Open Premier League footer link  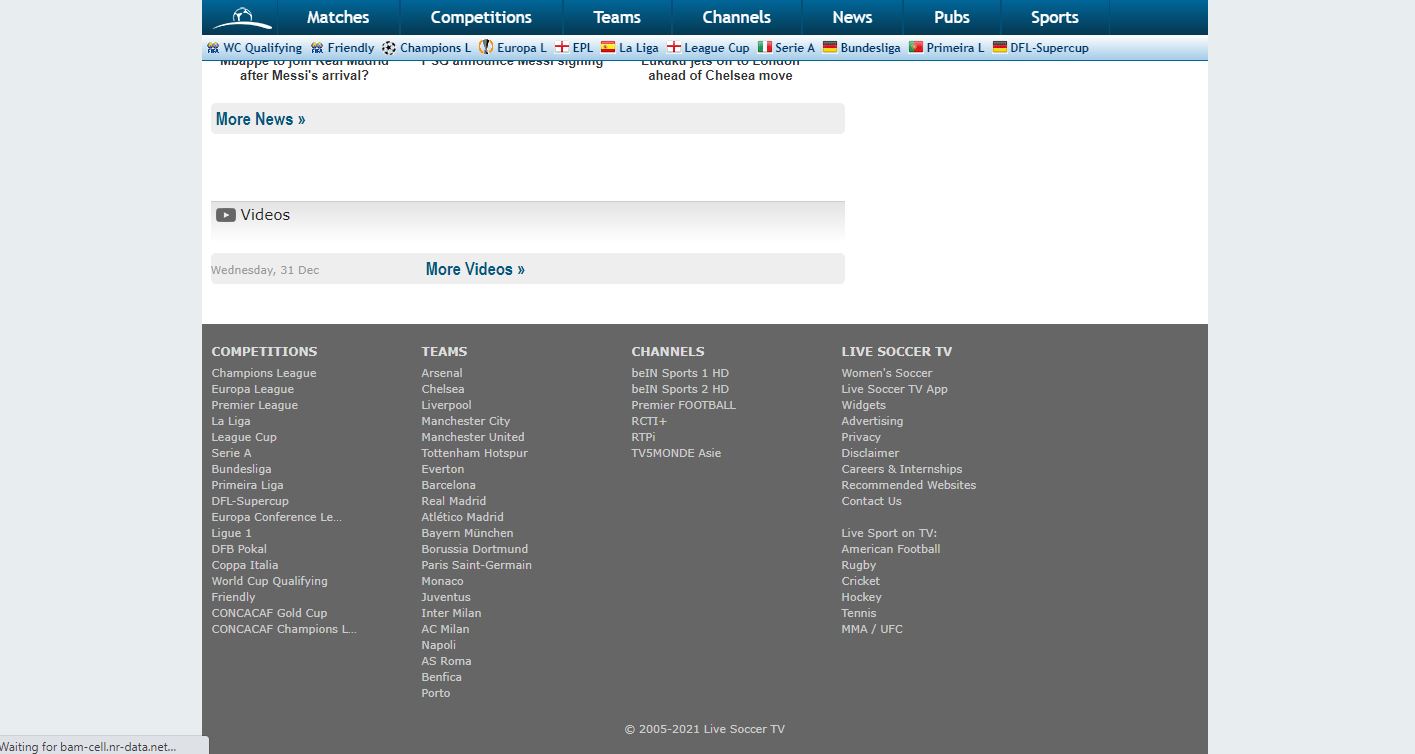[255, 405]
